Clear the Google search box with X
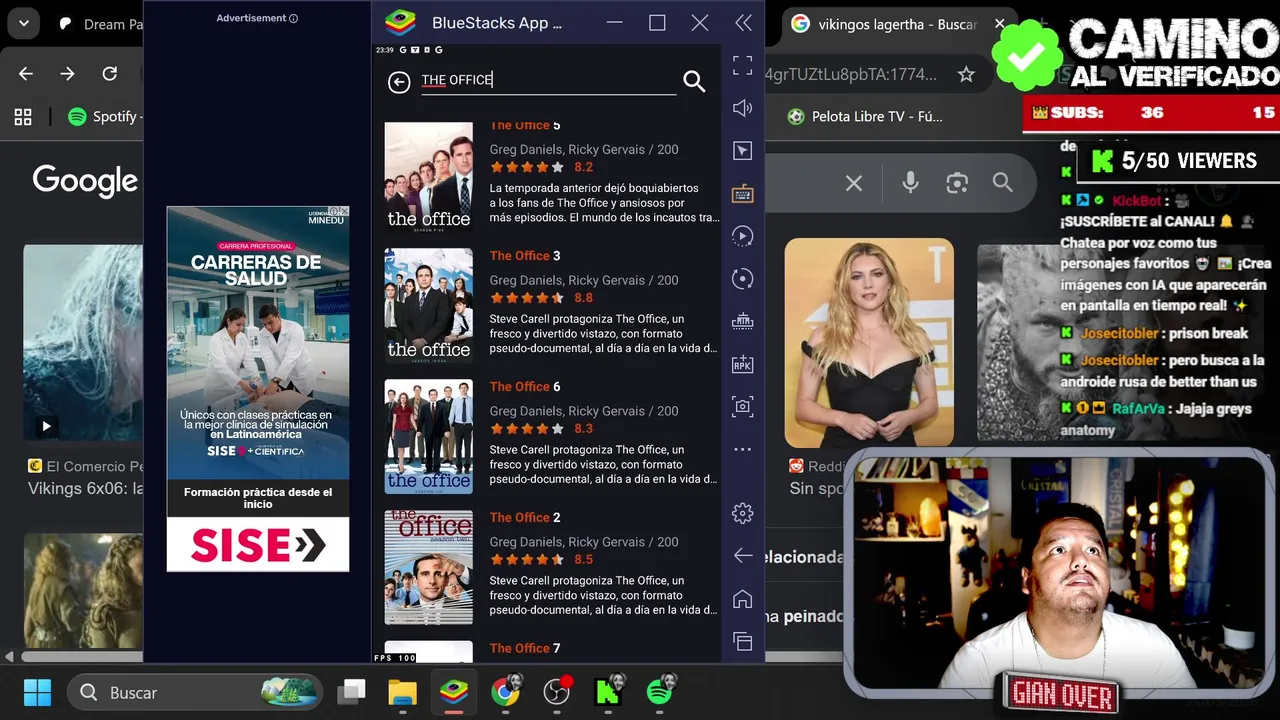The width and height of the screenshot is (1280, 720). tap(854, 183)
